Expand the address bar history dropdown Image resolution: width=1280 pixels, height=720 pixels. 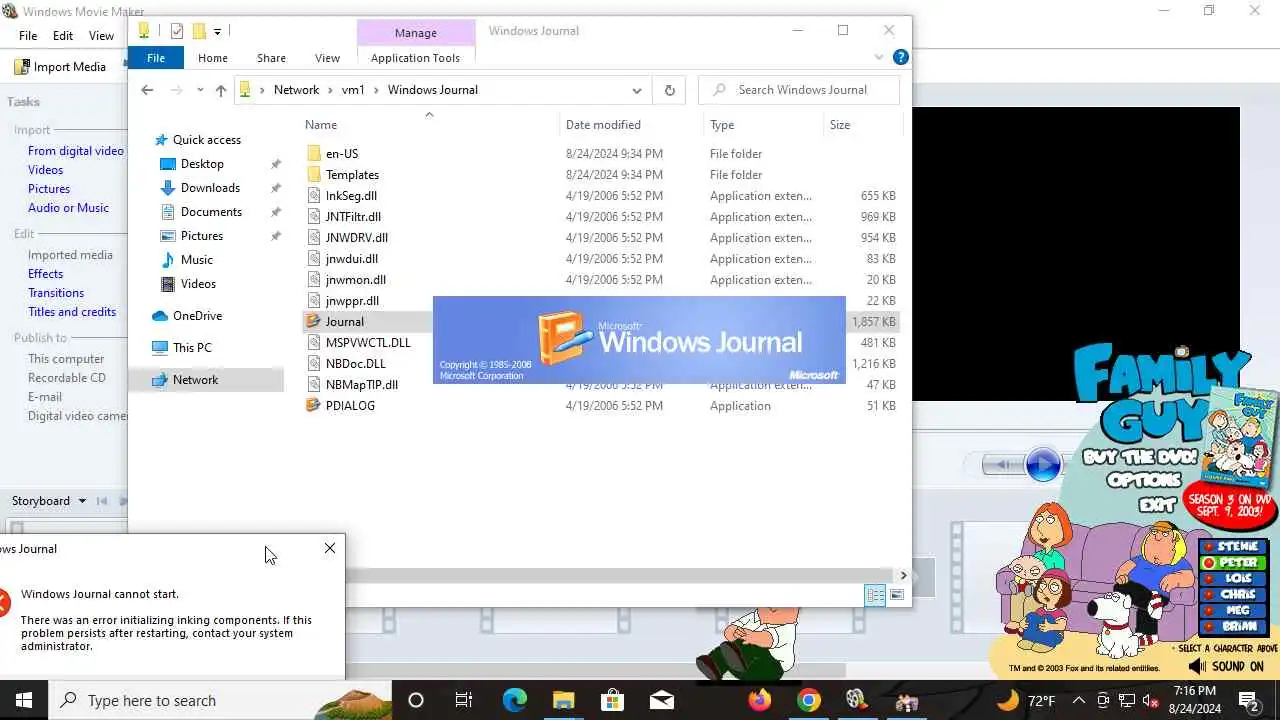(636, 90)
